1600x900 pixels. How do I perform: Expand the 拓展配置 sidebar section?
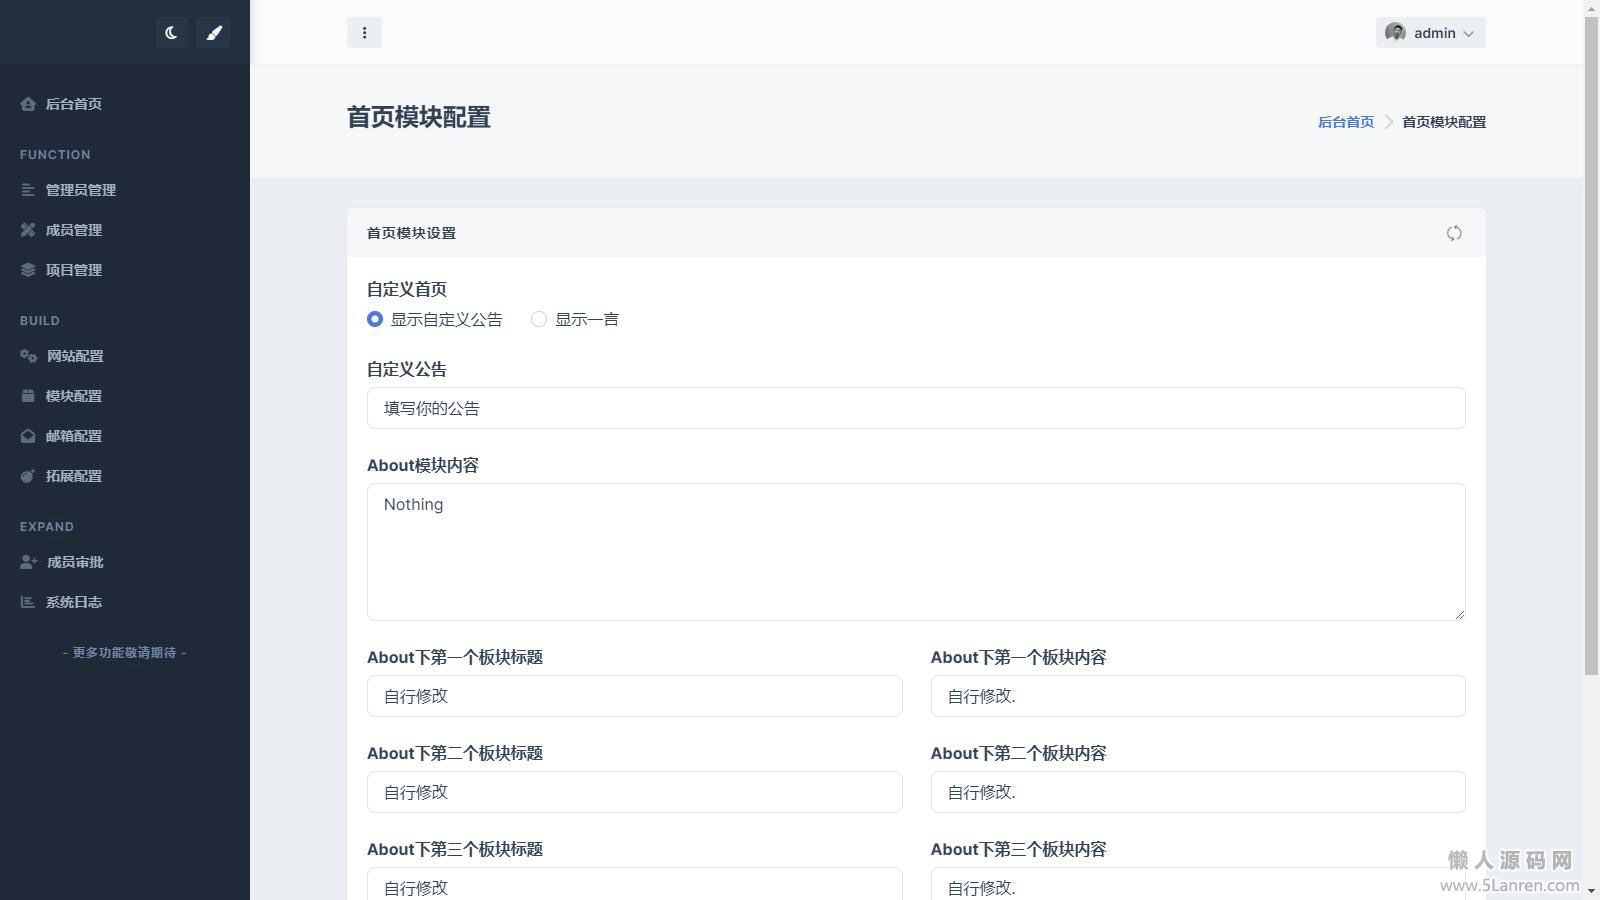(x=74, y=476)
